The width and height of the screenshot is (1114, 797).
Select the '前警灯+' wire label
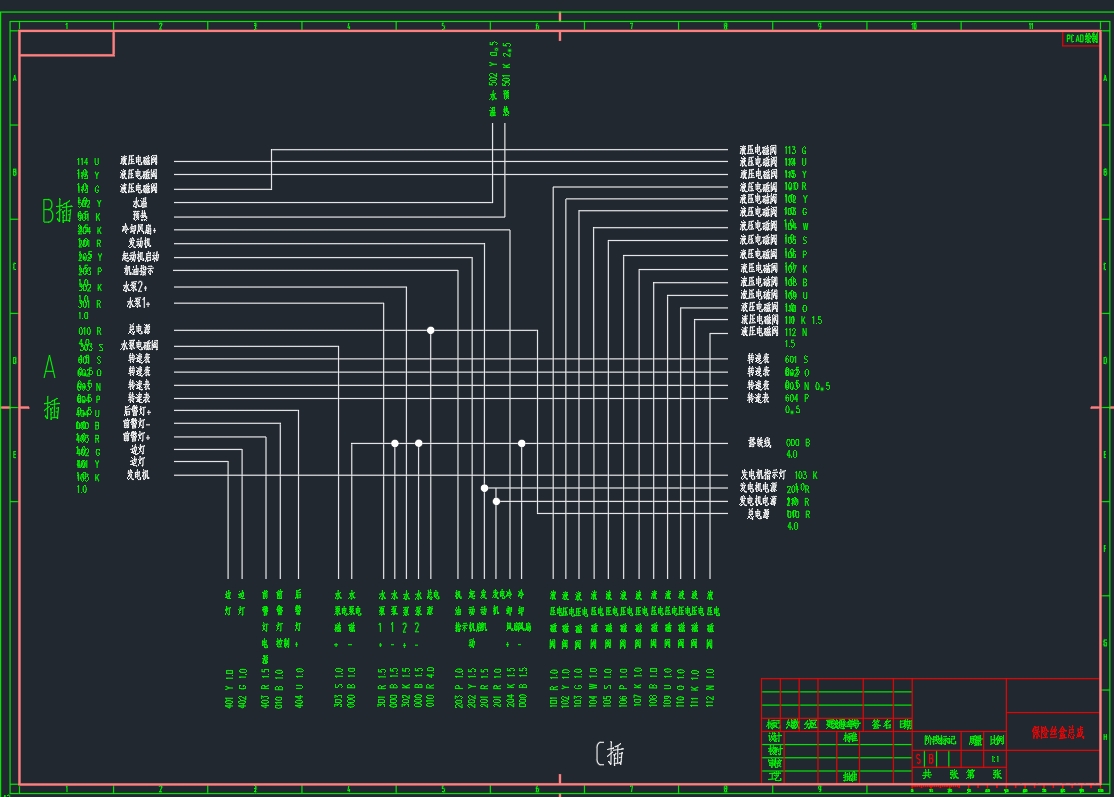[136, 437]
